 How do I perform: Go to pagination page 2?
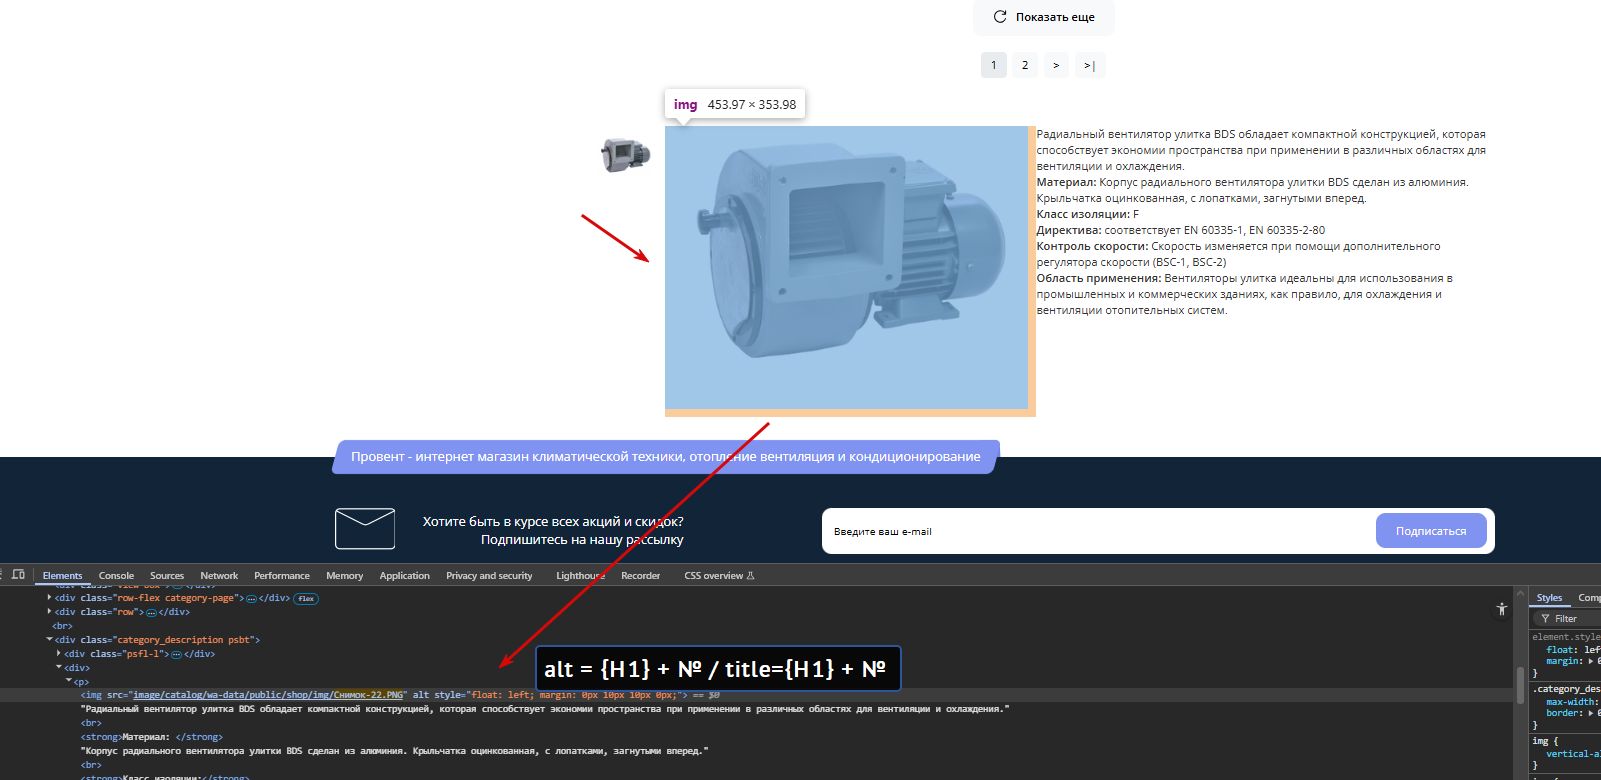1024,65
